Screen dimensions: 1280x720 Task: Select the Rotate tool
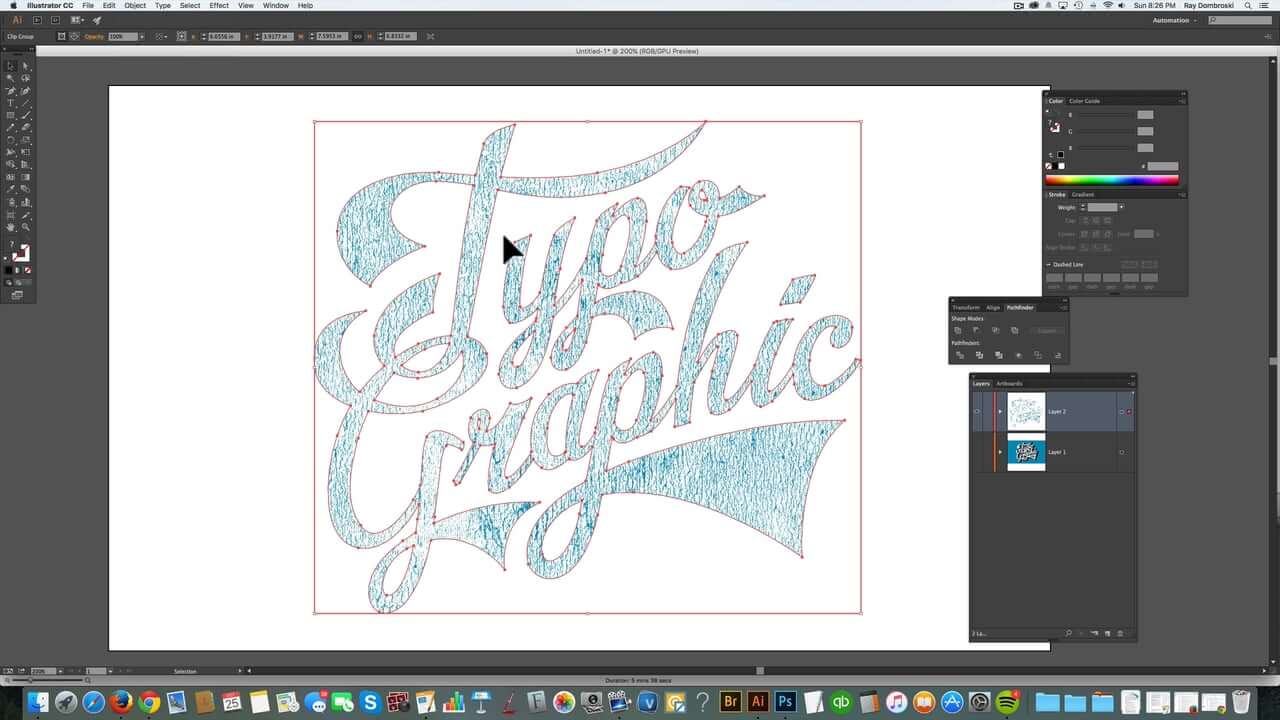tap(12, 139)
